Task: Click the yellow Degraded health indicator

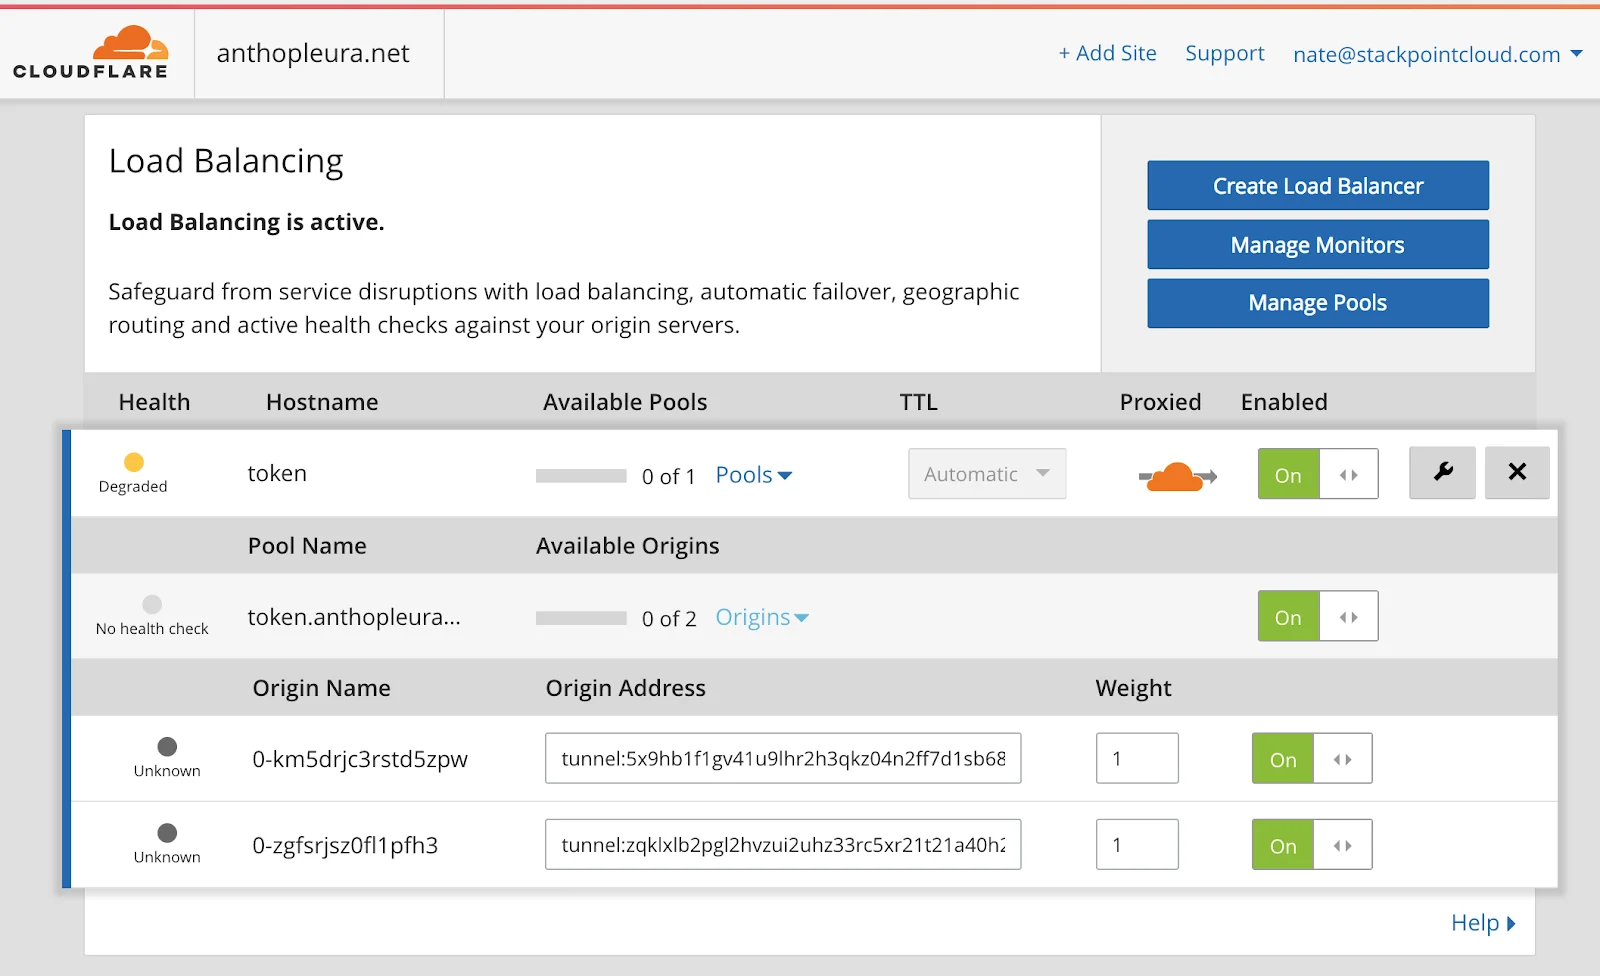Action: (134, 462)
